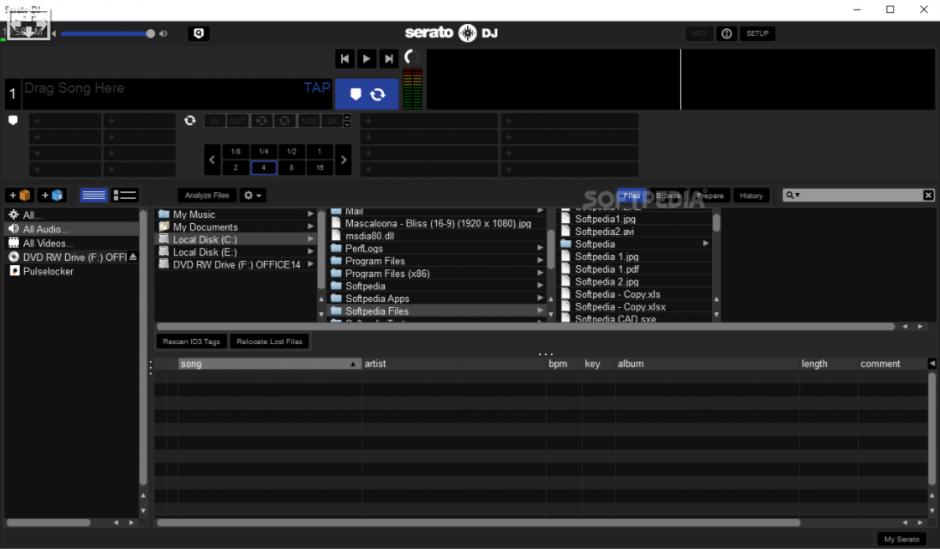Set auto loop length to 8 beats

(x=291, y=168)
